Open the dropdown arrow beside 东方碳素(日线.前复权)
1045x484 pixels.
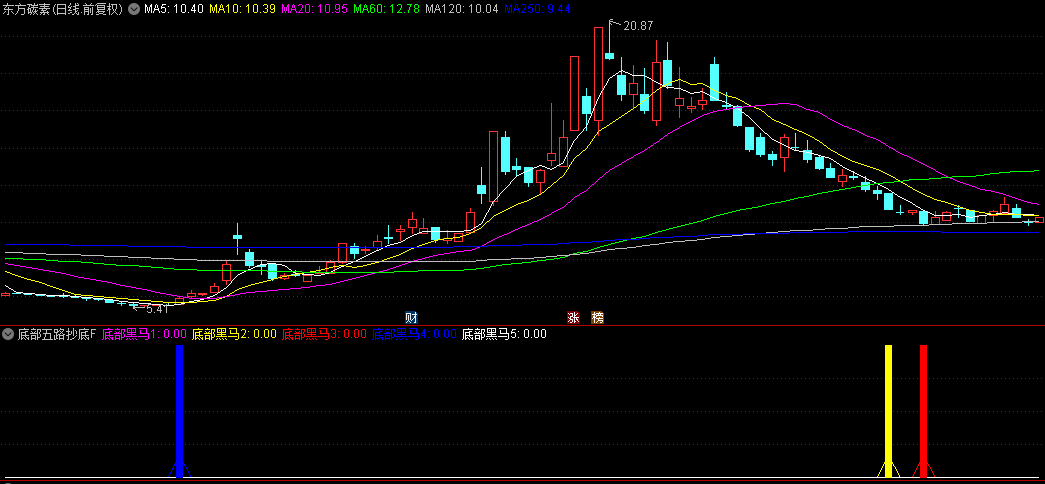[133, 9]
